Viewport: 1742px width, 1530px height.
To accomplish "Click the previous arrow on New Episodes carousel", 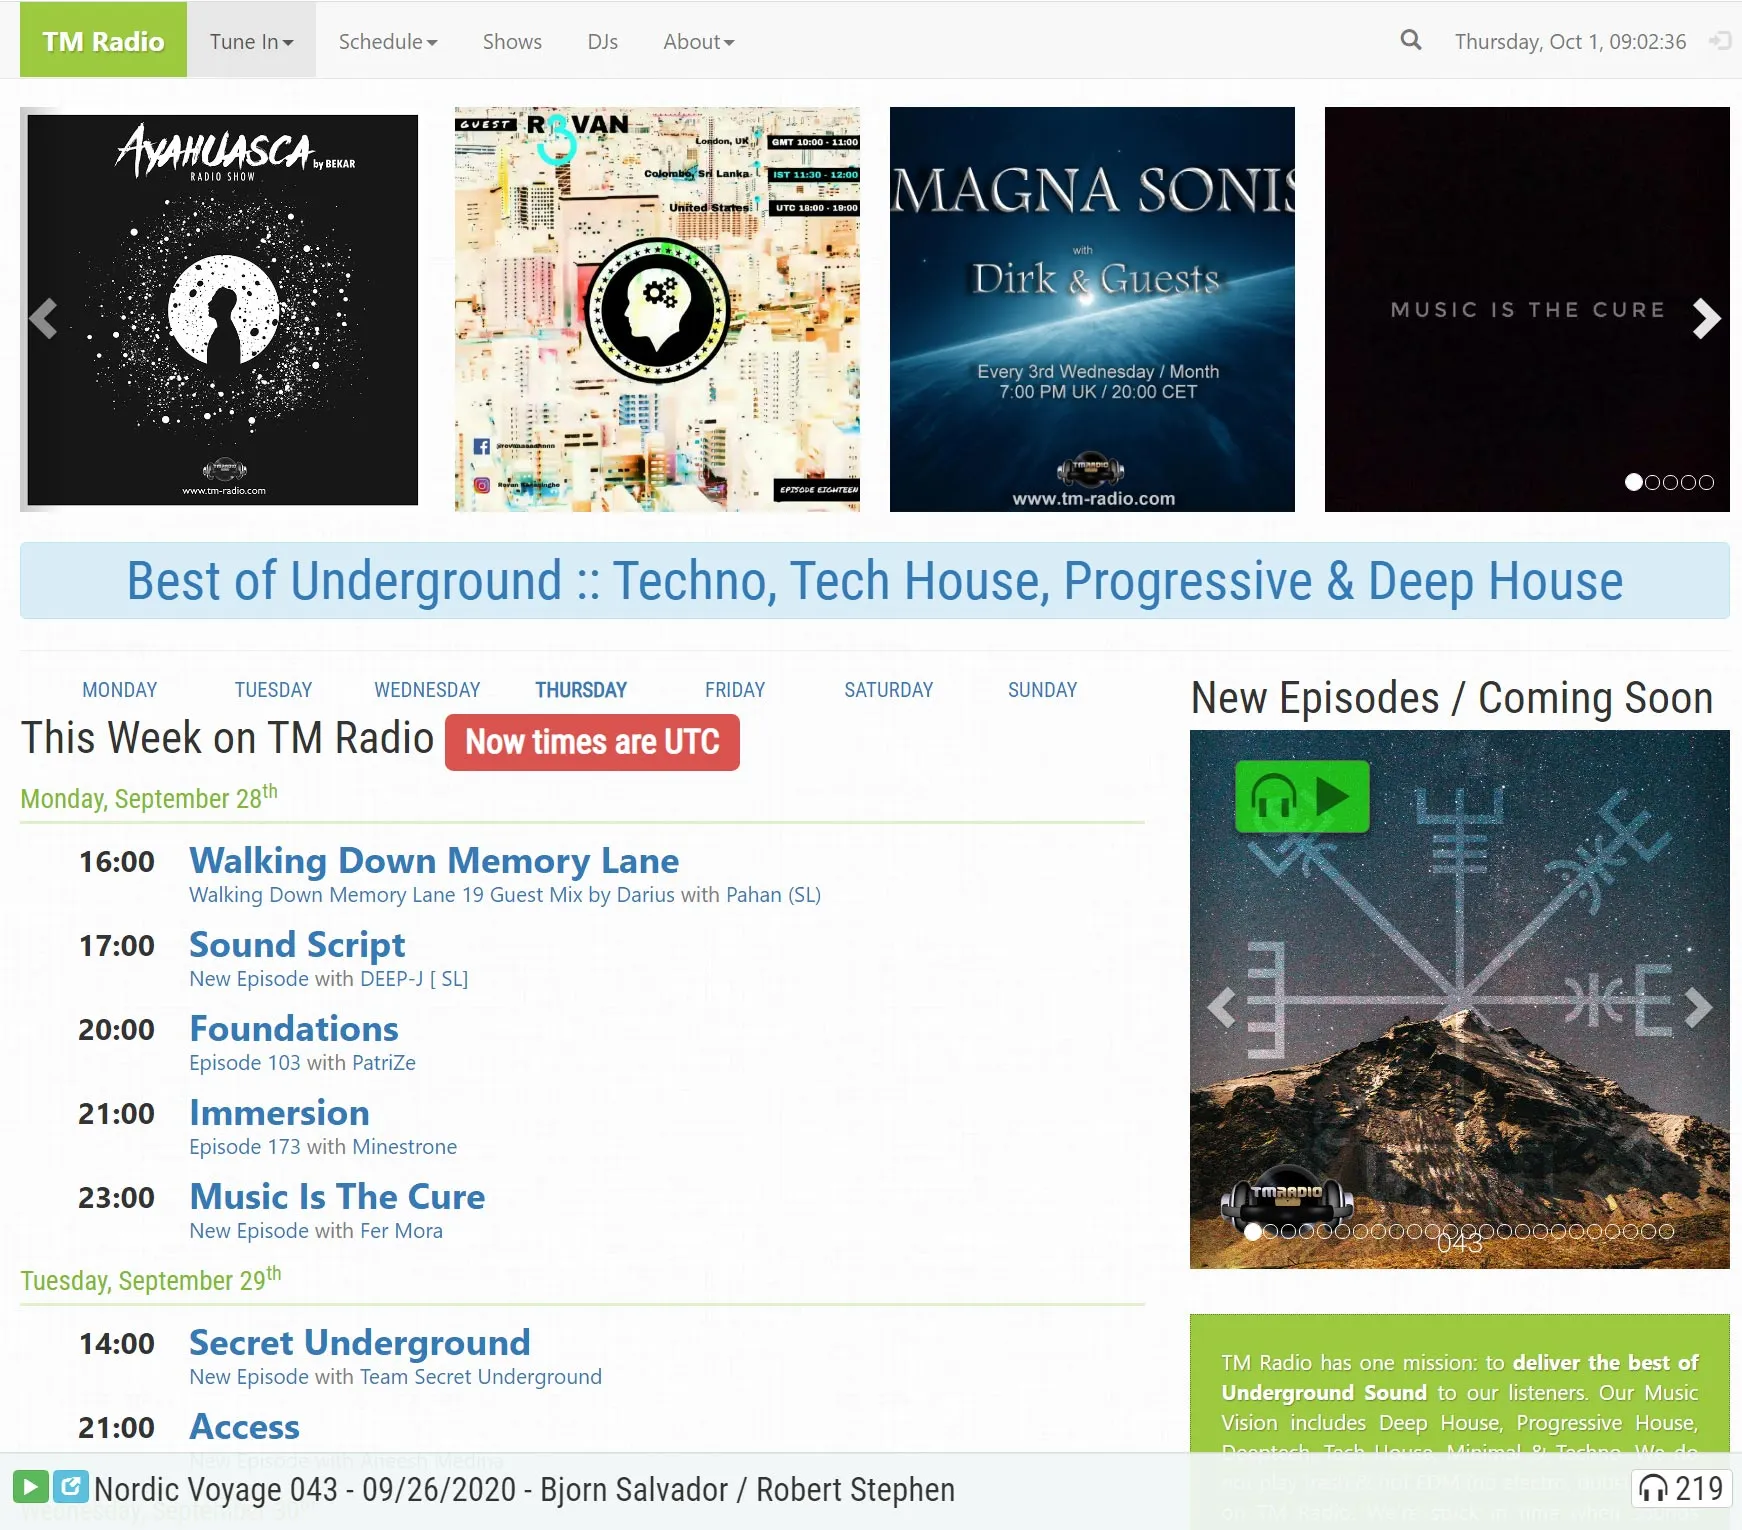I will (1222, 1007).
